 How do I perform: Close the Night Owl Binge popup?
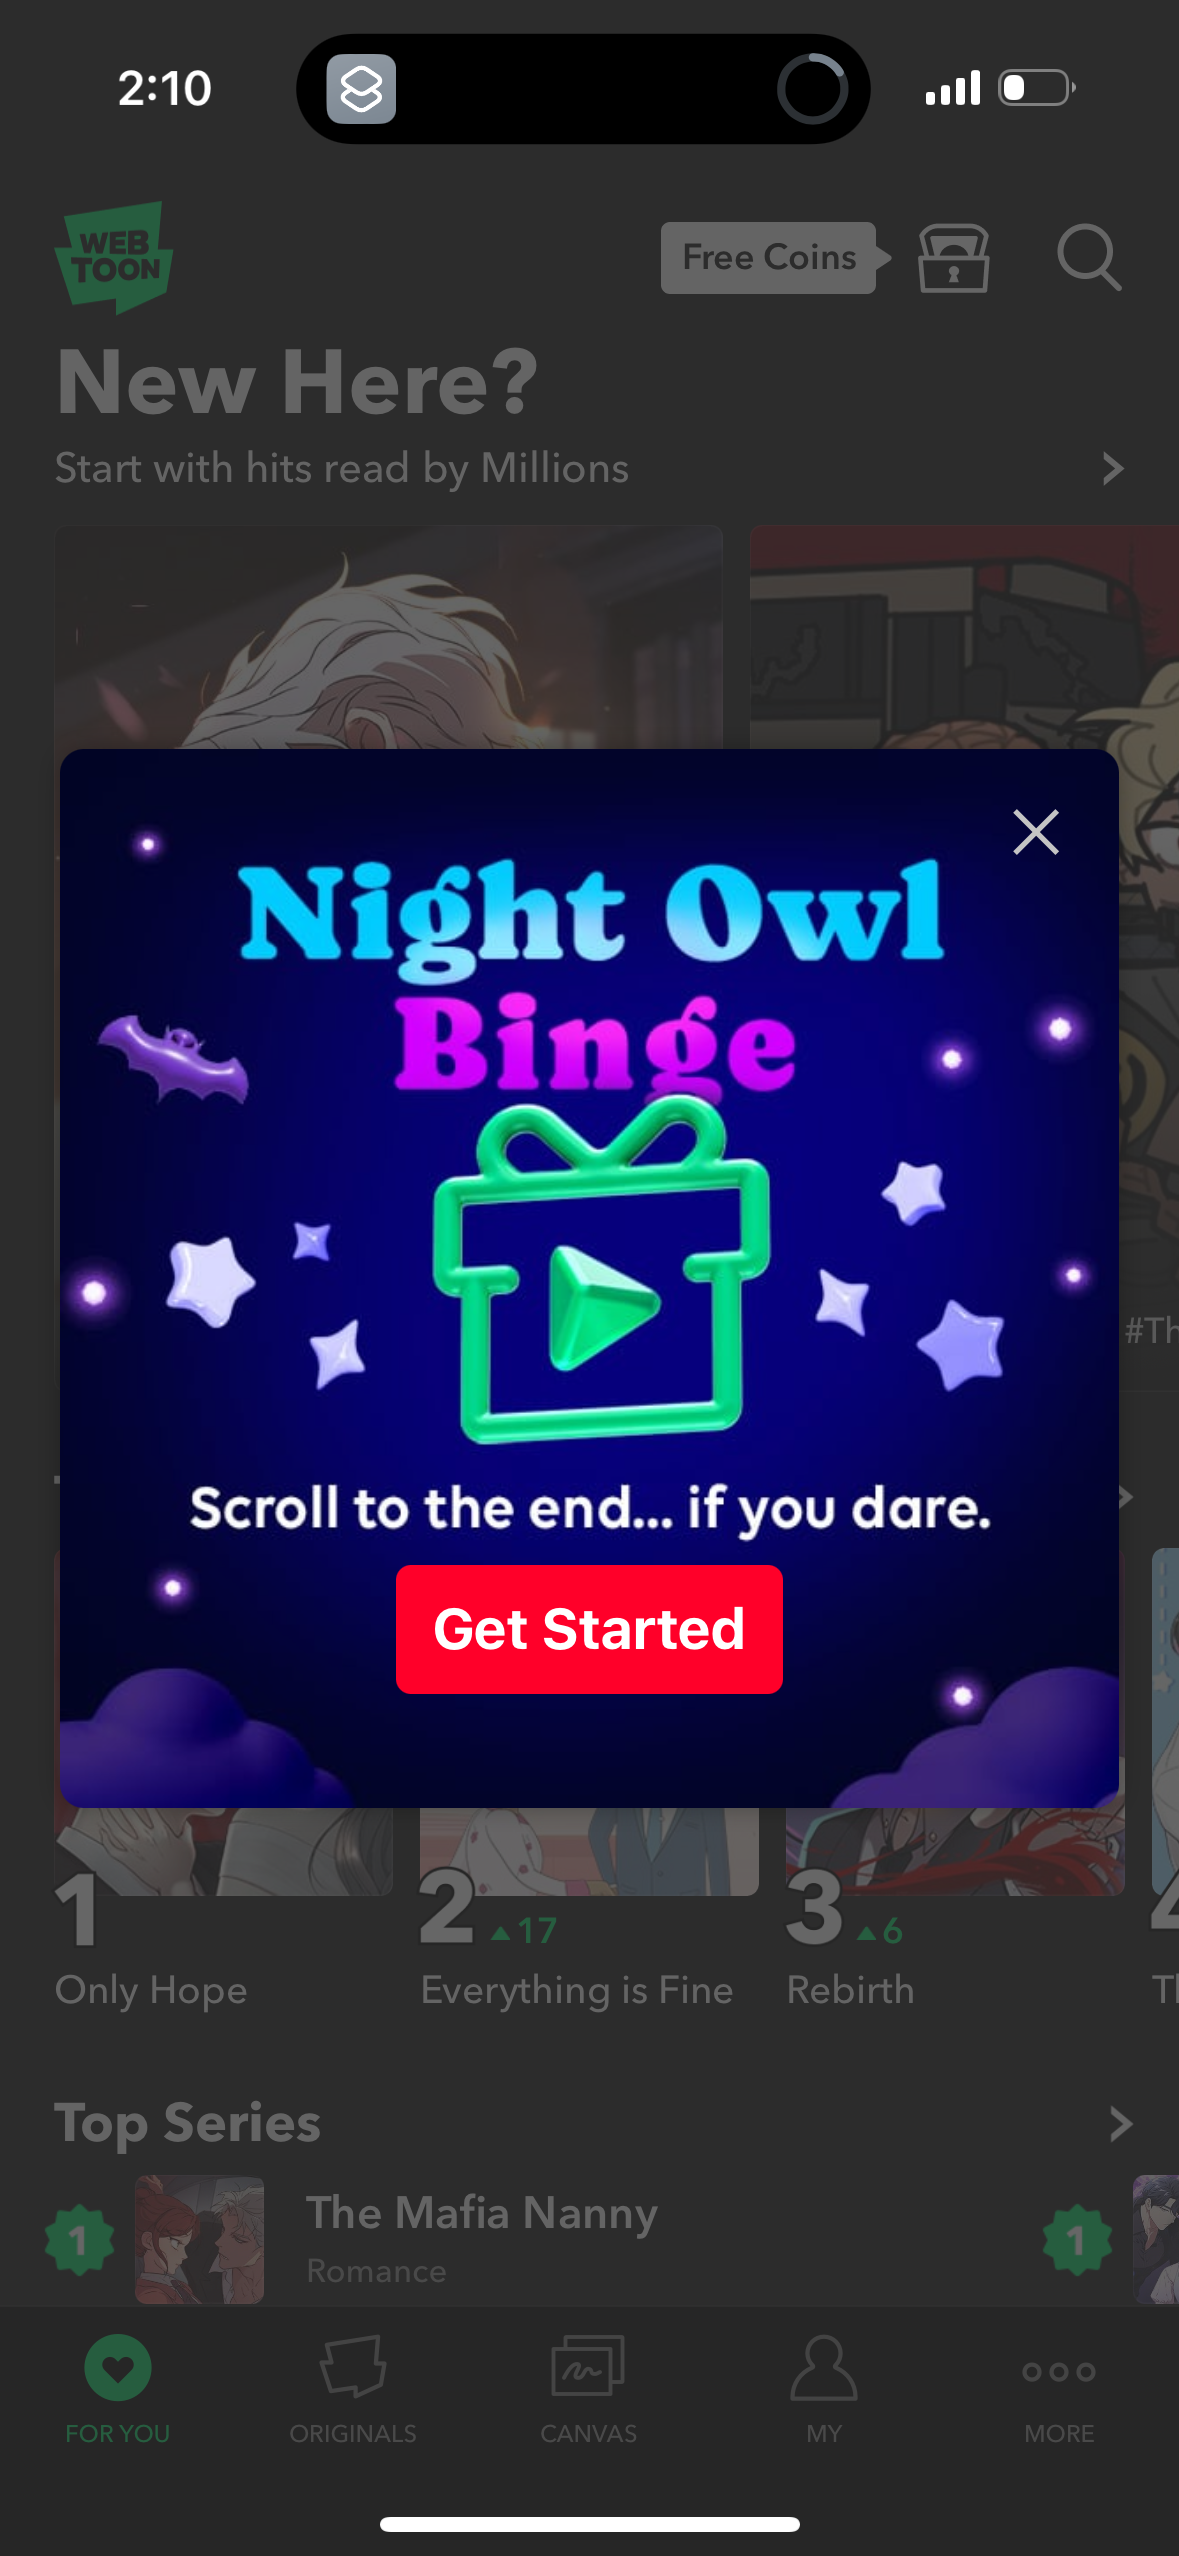[x=1035, y=832]
